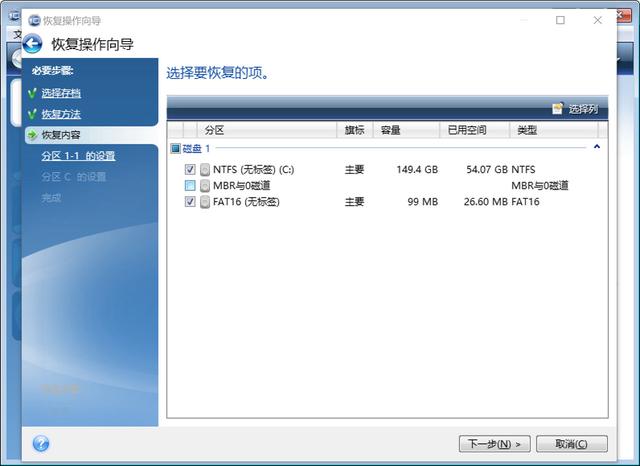This screenshot has width=640, height=466.
Task: Select the 磁盘 1 group label
Action: point(196,148)
